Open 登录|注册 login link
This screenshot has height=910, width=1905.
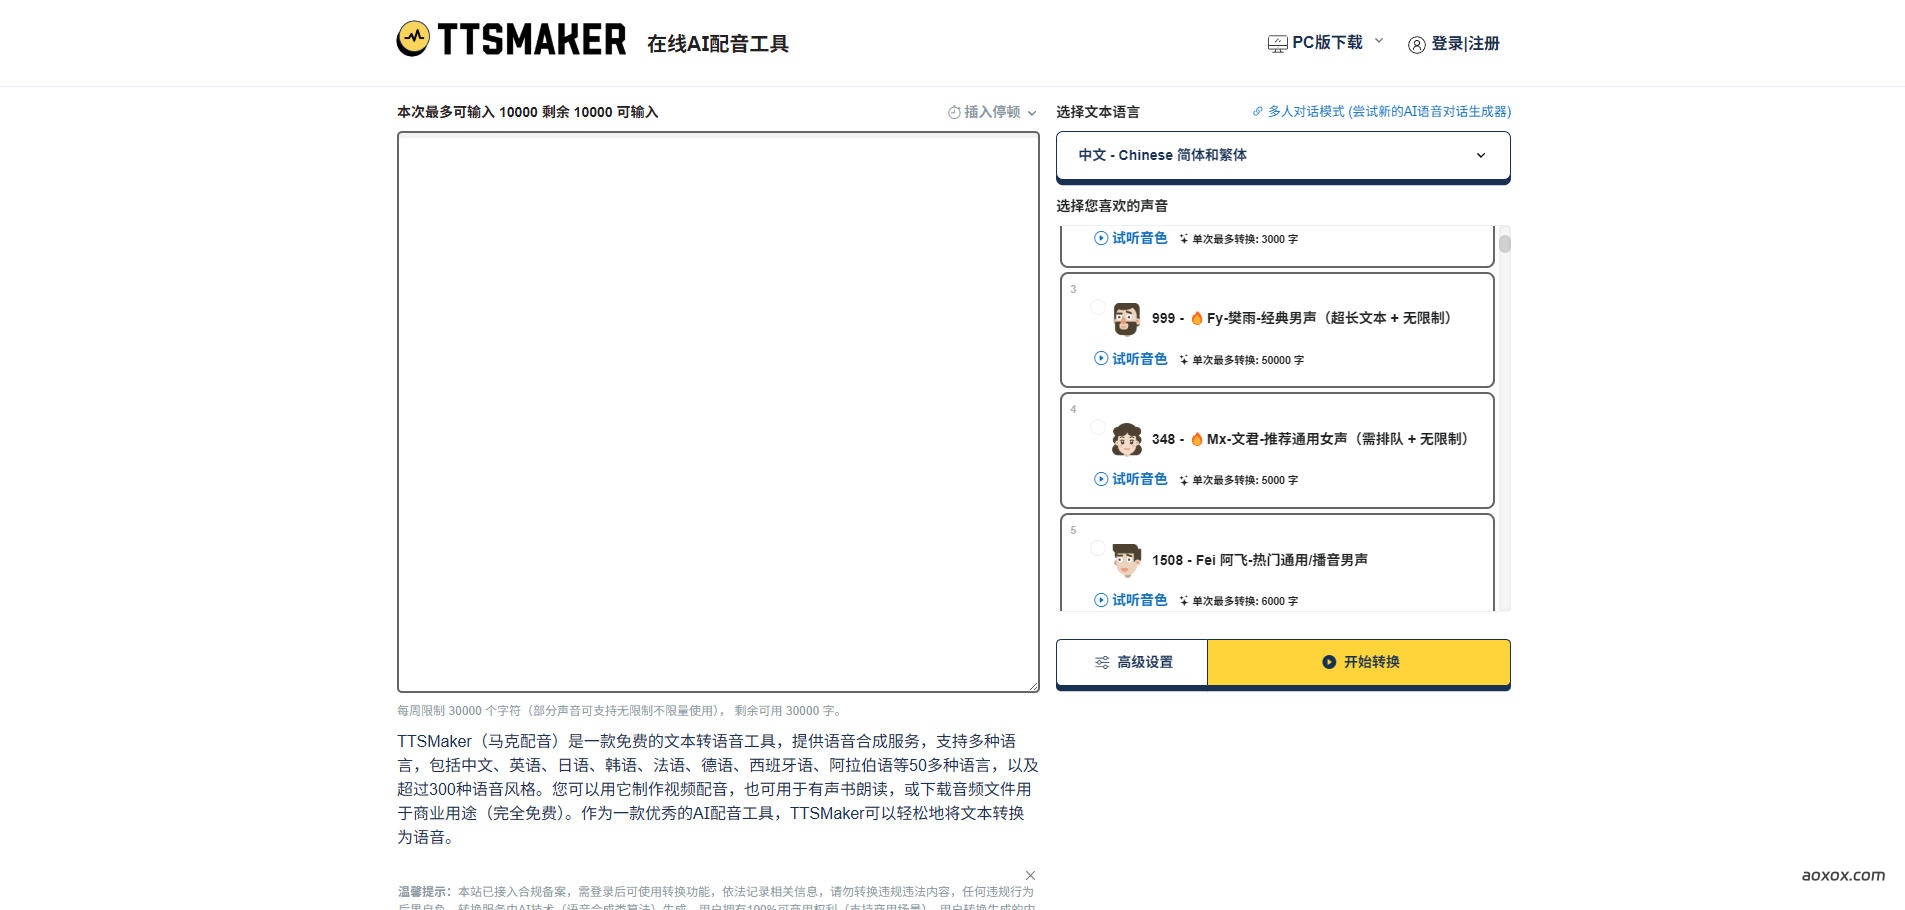(x=1465, y=43)
